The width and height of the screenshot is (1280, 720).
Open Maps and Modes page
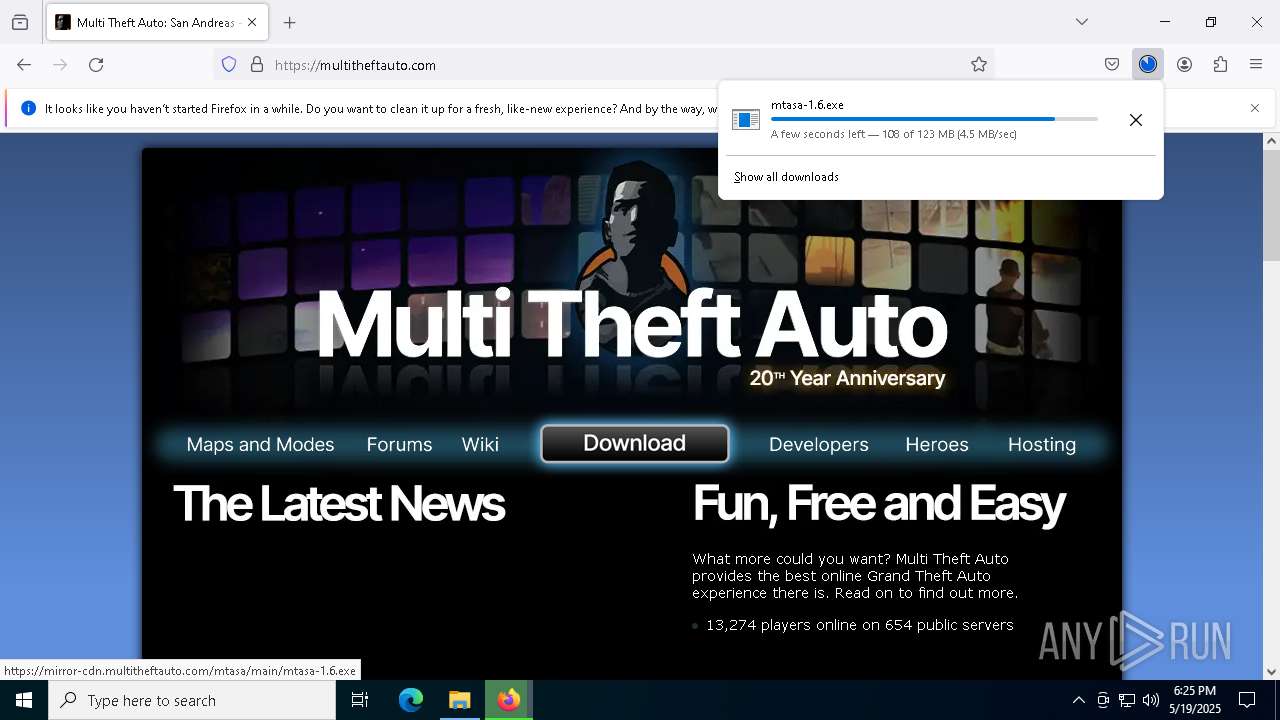pos(260,444)
